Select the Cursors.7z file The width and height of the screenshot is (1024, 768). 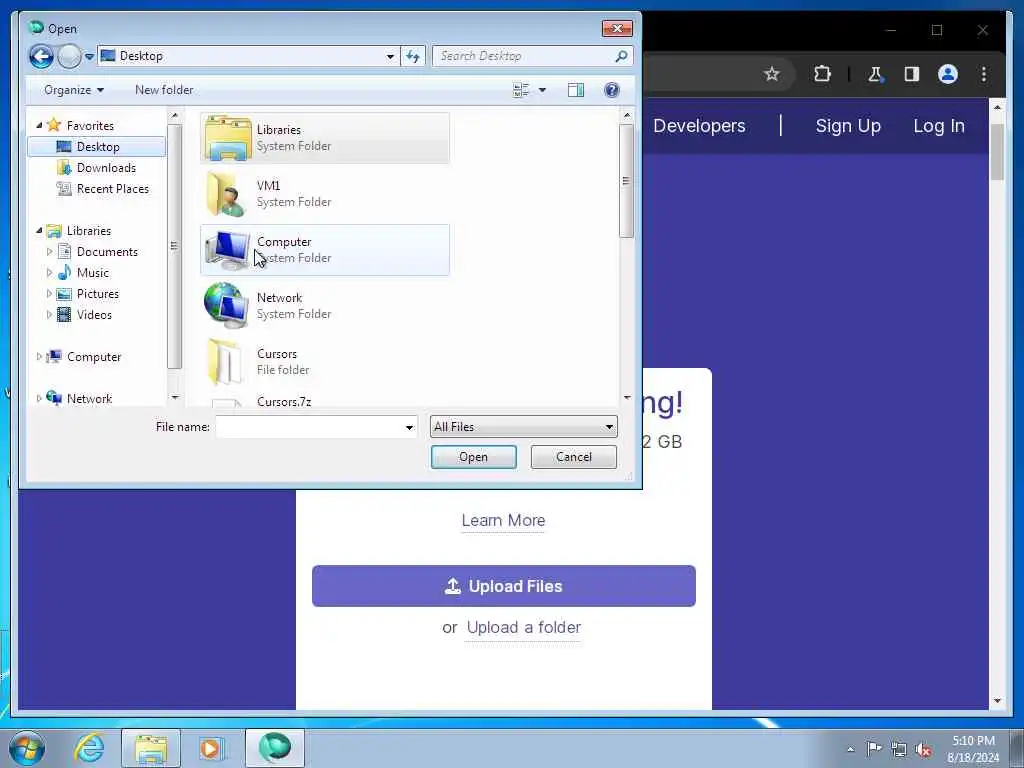coord(283,402)
